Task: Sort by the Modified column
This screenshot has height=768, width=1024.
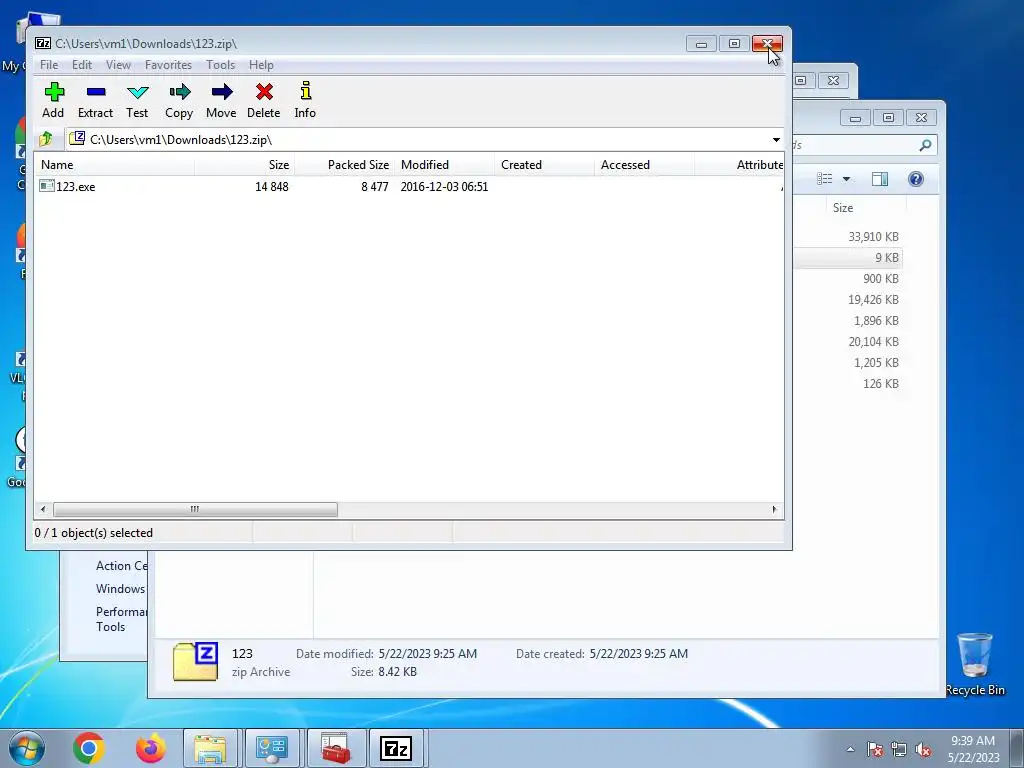Action: tap(444, 165)
